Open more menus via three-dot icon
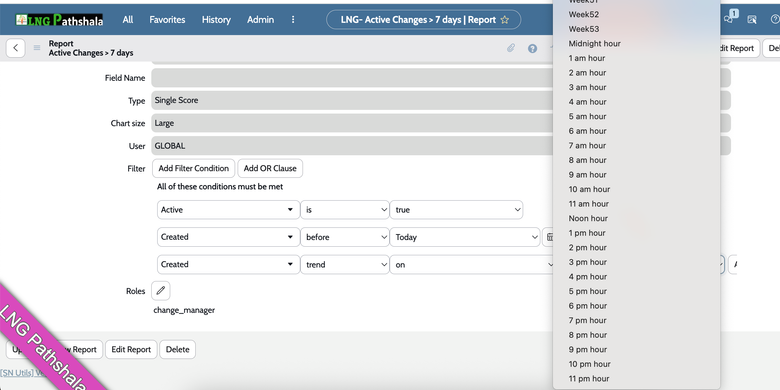 [x=293, y=20]
